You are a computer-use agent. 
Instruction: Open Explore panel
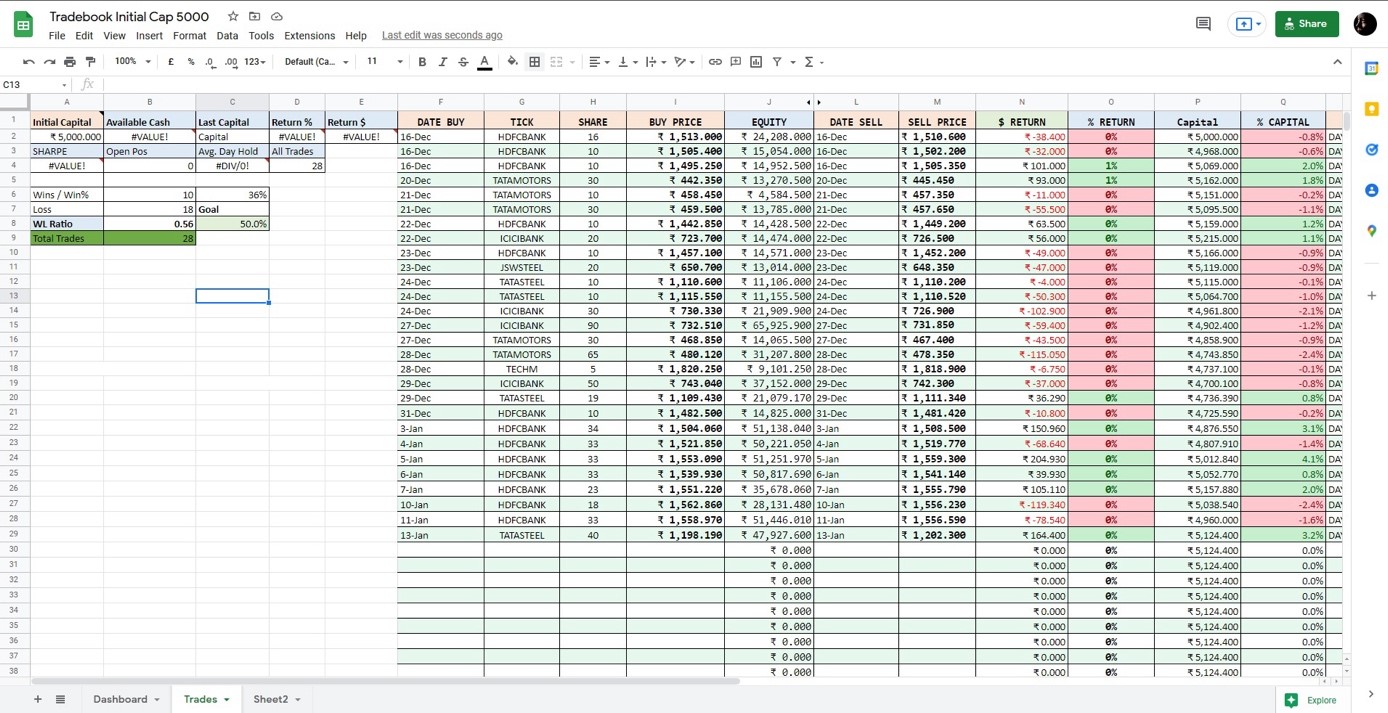click(x=1311, y=700)
